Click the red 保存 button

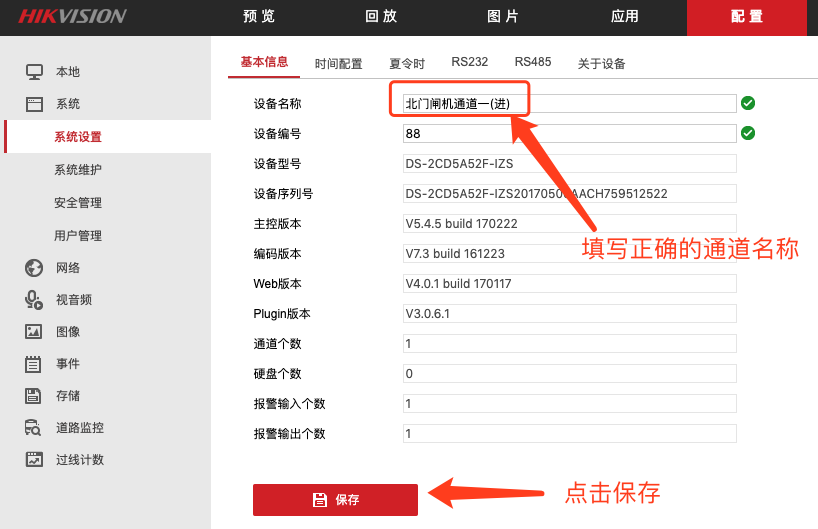pos(335,500)
